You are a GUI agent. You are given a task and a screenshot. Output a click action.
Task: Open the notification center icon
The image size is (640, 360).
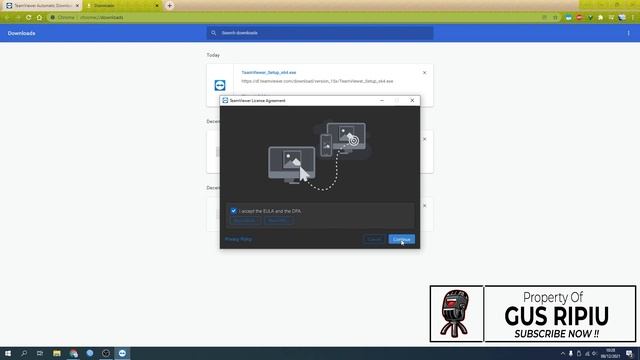click(x=629, y=353)
